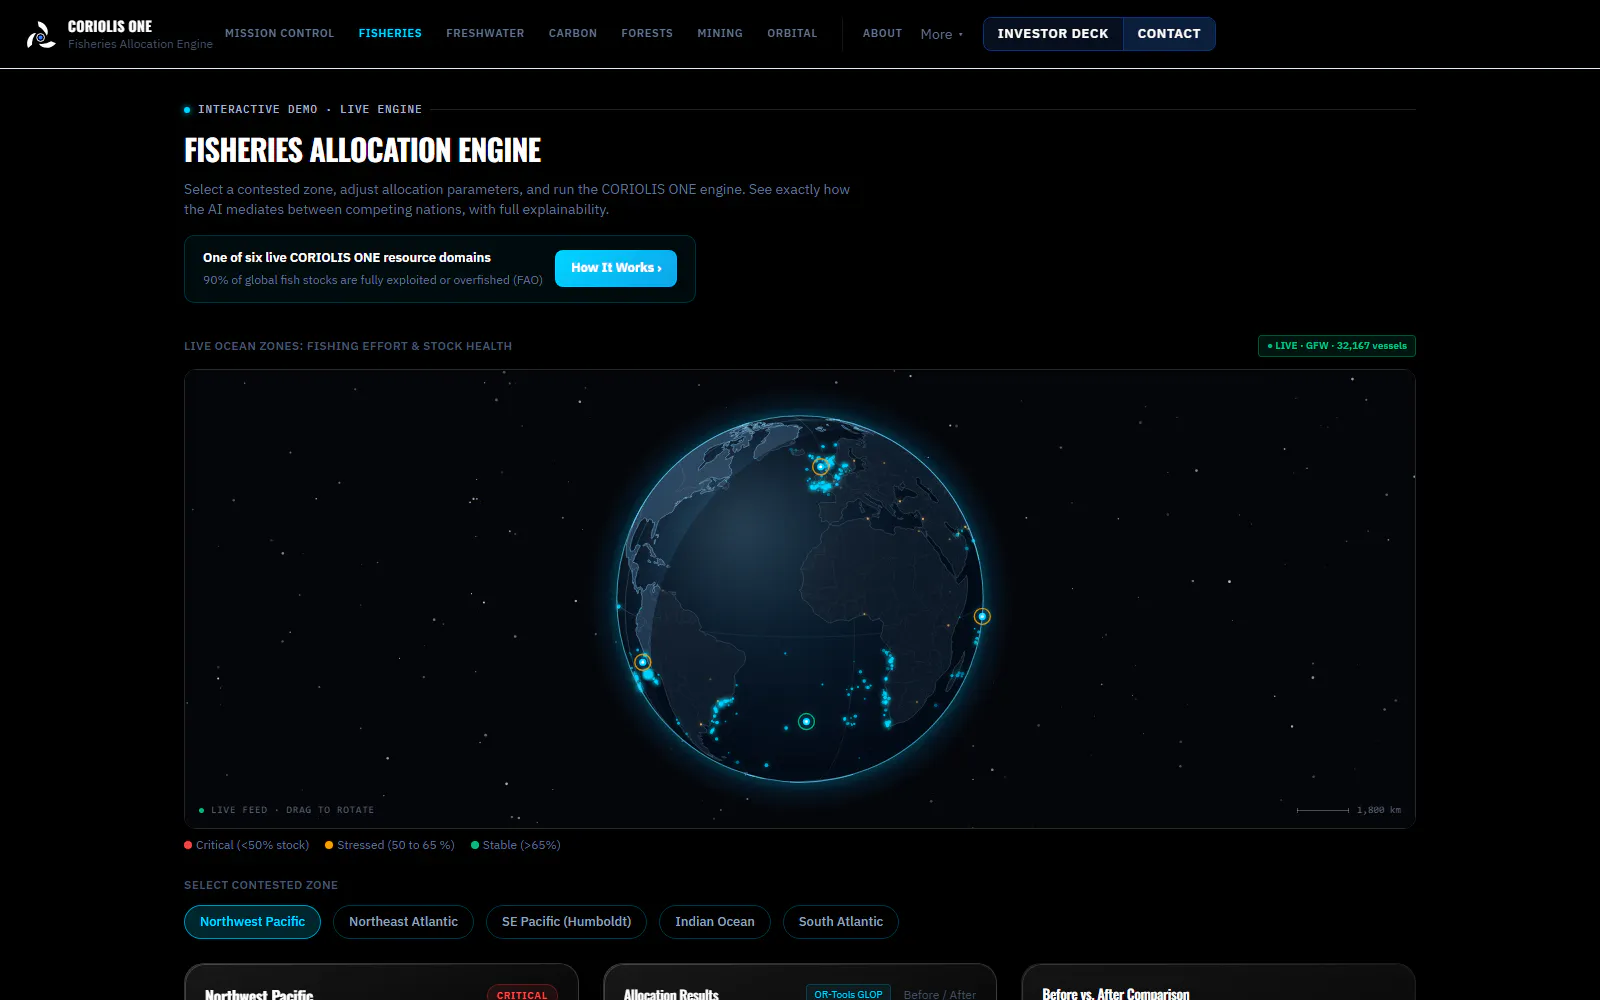
Task: Click the Contact button
Action: (1169, 34)
